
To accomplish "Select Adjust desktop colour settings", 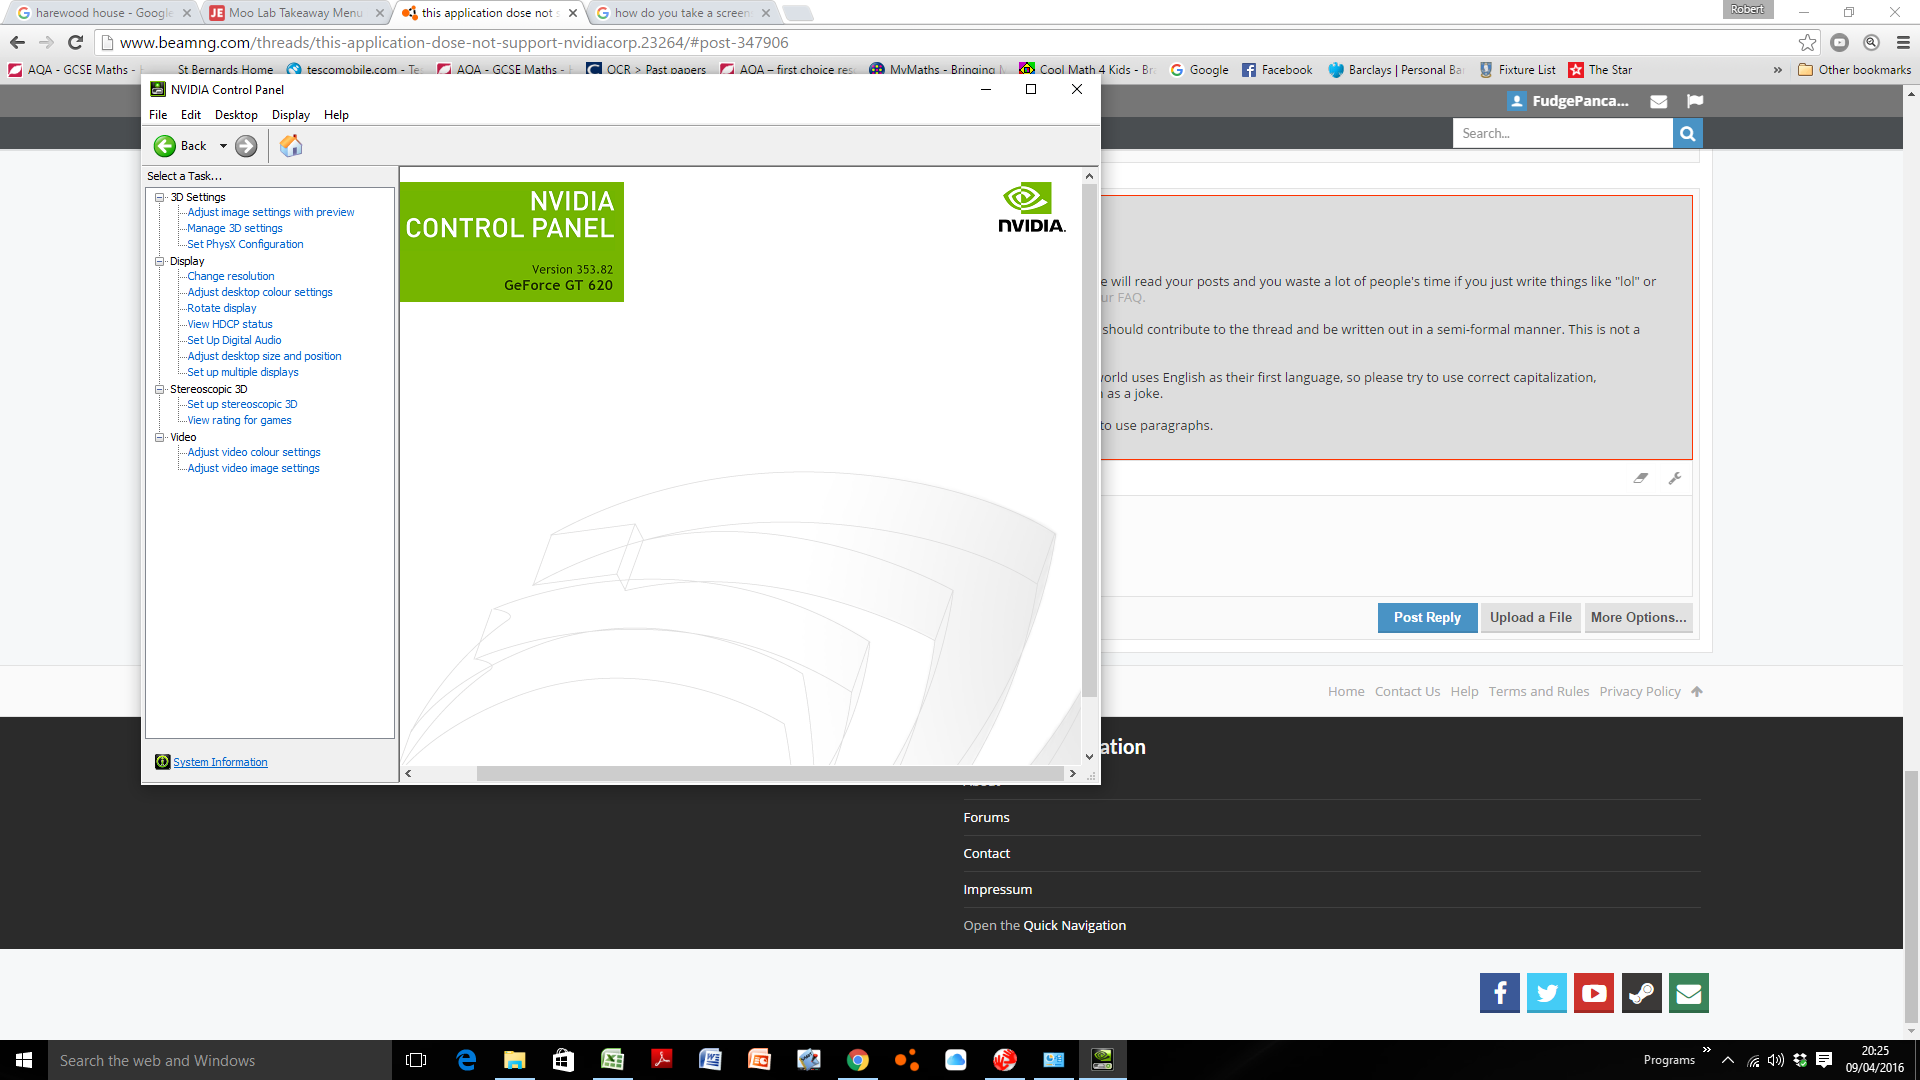I will pos(260,292).
